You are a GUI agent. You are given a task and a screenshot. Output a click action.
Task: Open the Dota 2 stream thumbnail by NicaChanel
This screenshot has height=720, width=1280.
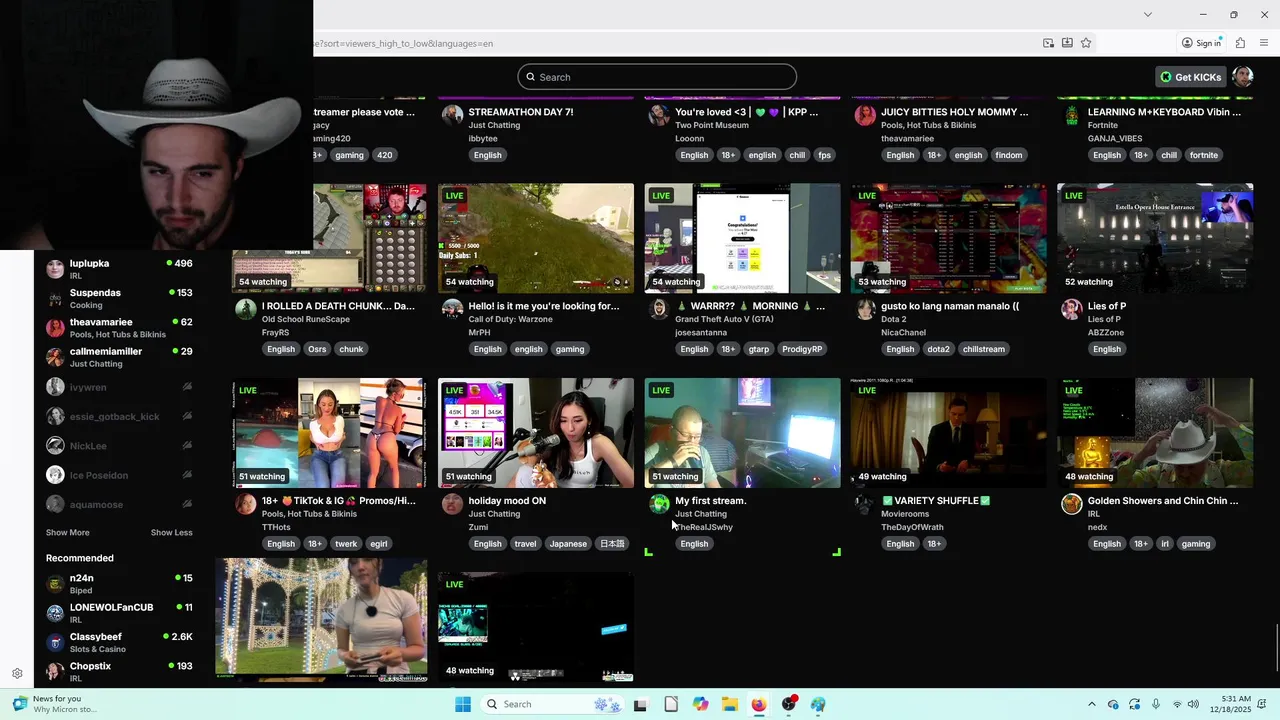pyautogui.click(x=949, y=238)
